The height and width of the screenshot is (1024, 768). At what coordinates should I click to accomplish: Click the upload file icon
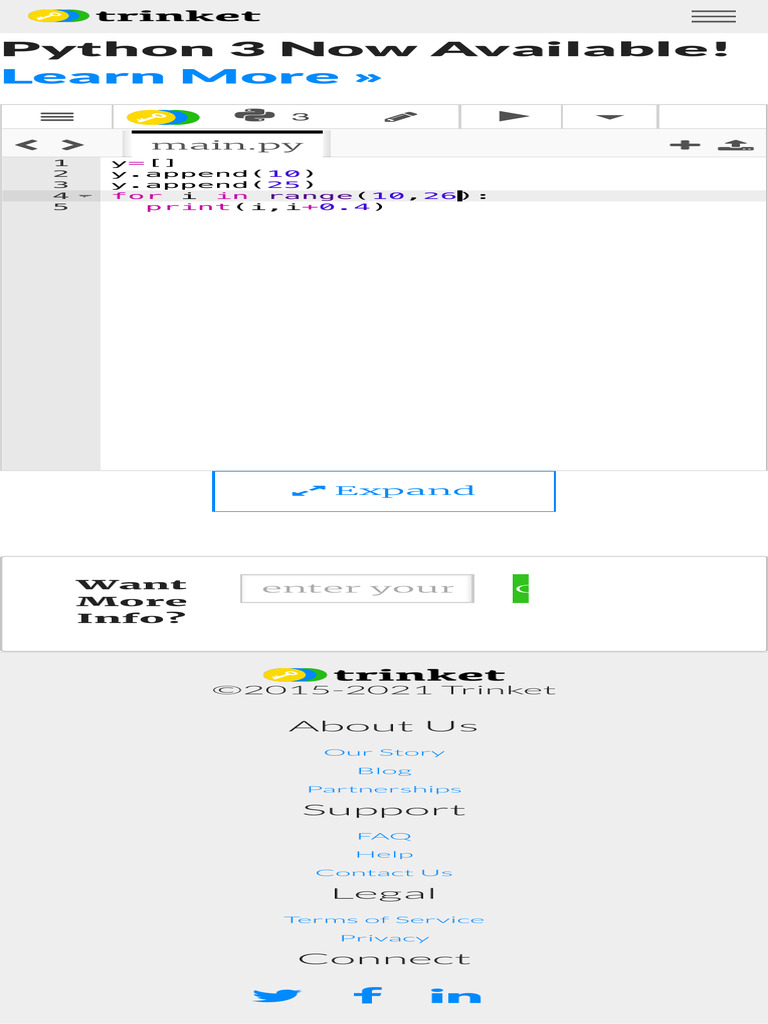click(x=735, y=145)
